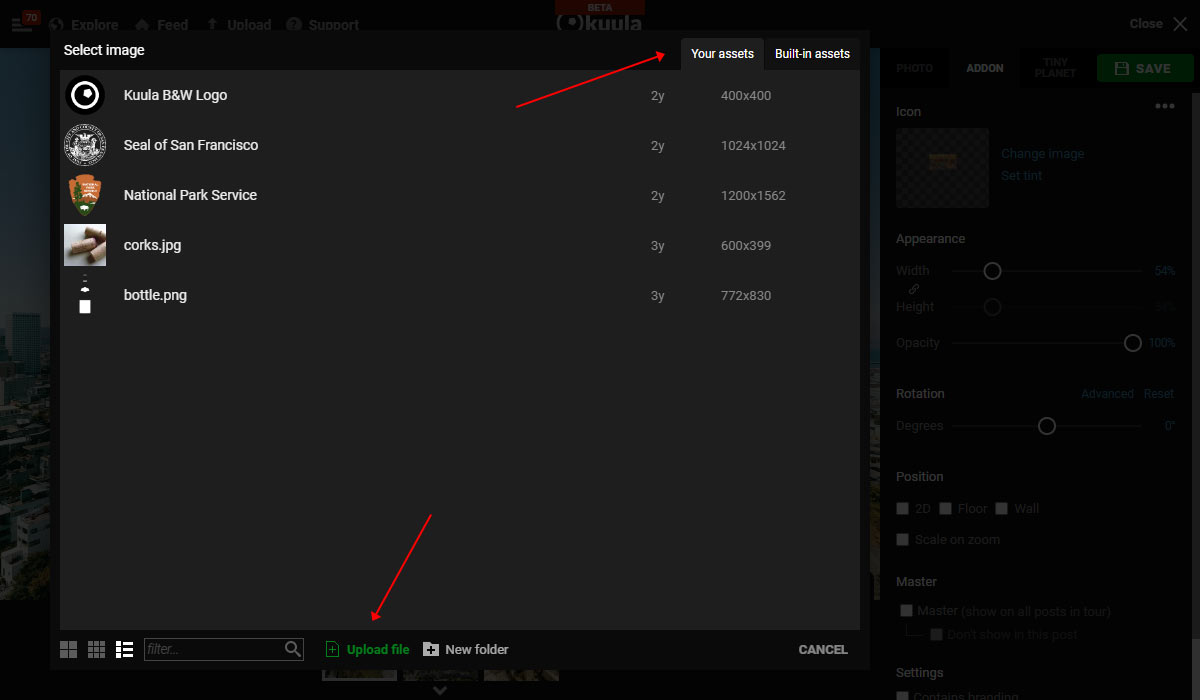This screenshot has width=1200, height=700.
Task: Enable Master show on all posts checkbox
Action: coord(906,611)
